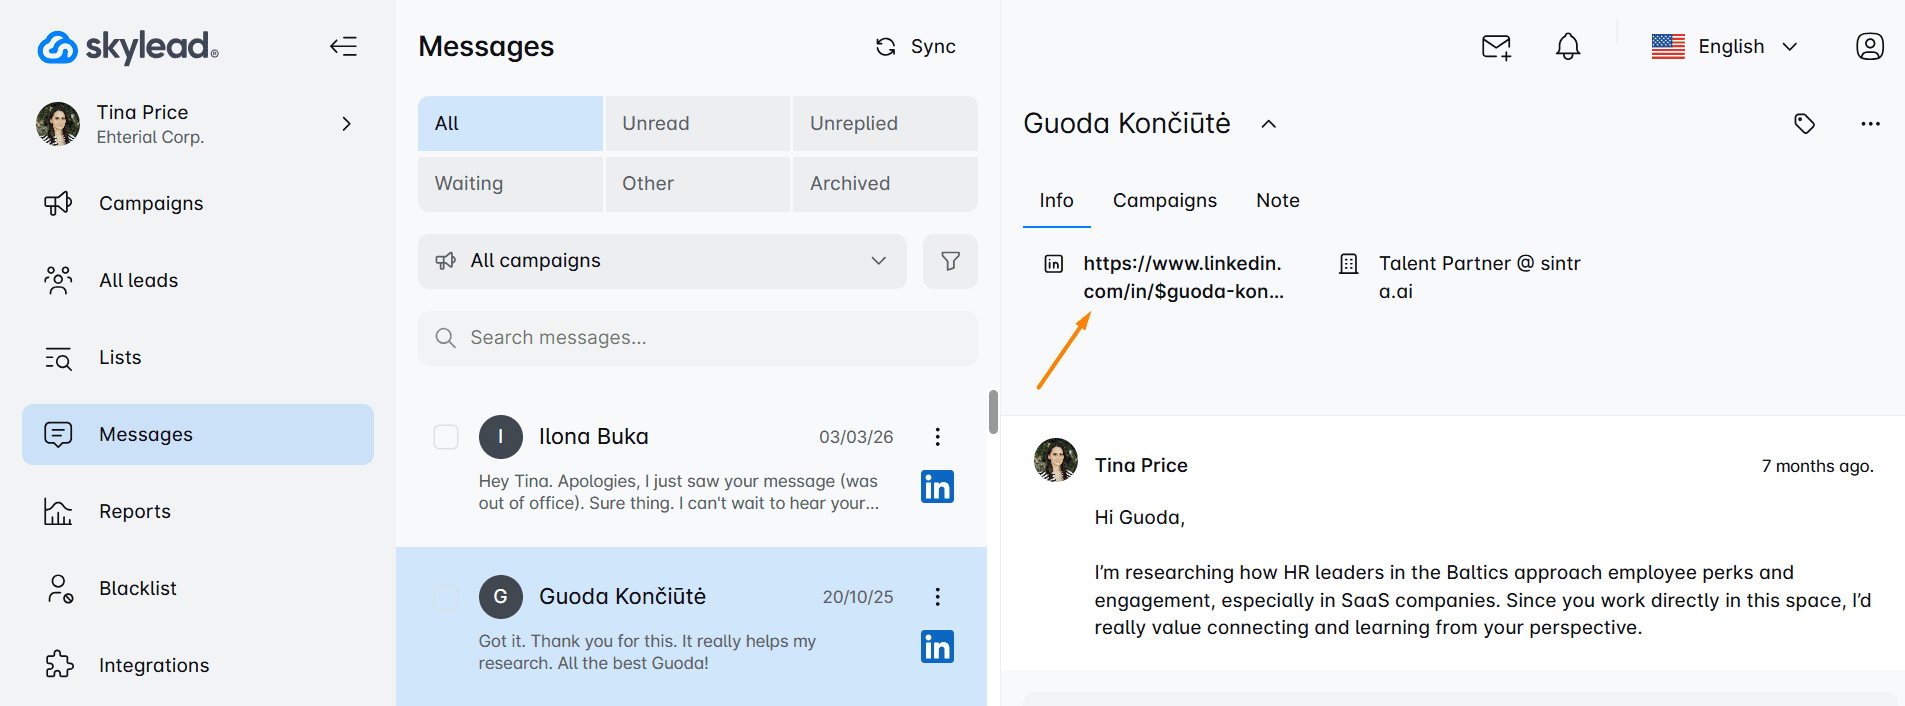Screen dimensions: 1905x706
Task: Open Reports from the sidebar
Action: (198, 511)
